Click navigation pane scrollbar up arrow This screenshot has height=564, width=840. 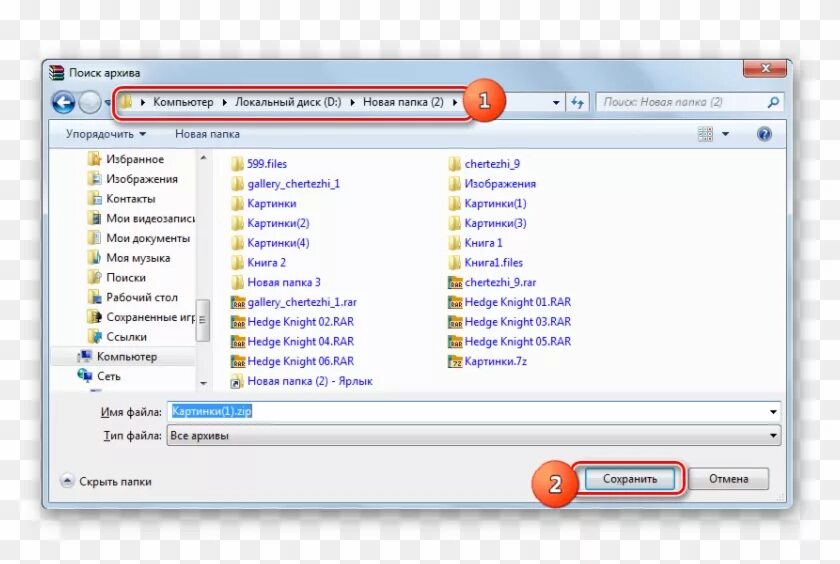(x=203, y=157)
